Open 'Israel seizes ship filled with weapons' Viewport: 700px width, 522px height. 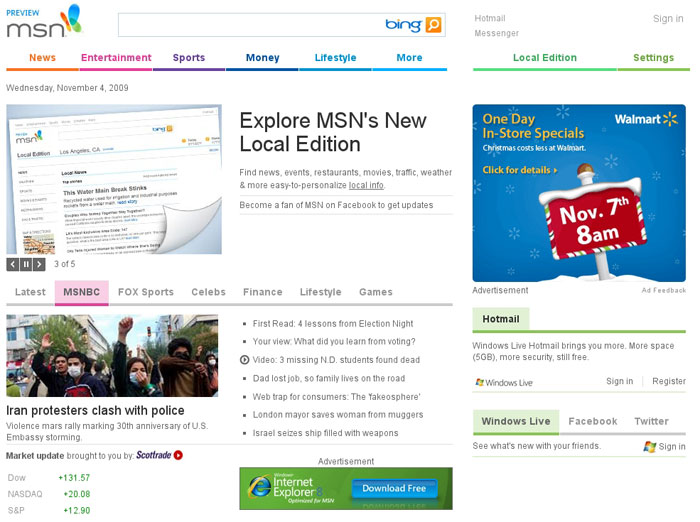tap(325, 433)
